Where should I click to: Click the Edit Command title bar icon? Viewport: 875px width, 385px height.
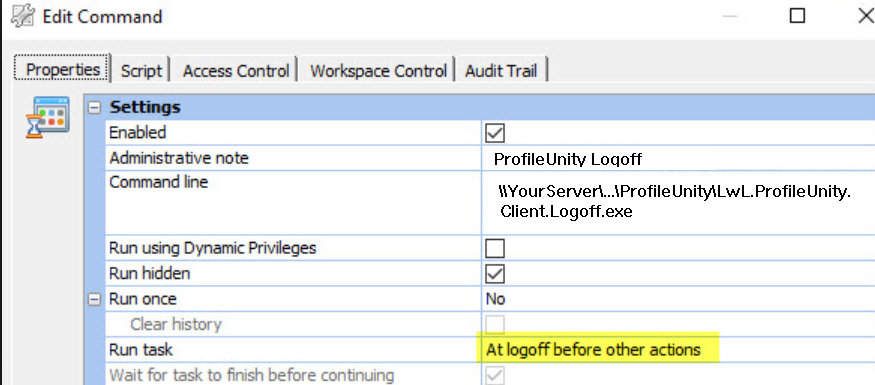coord(23,16)
